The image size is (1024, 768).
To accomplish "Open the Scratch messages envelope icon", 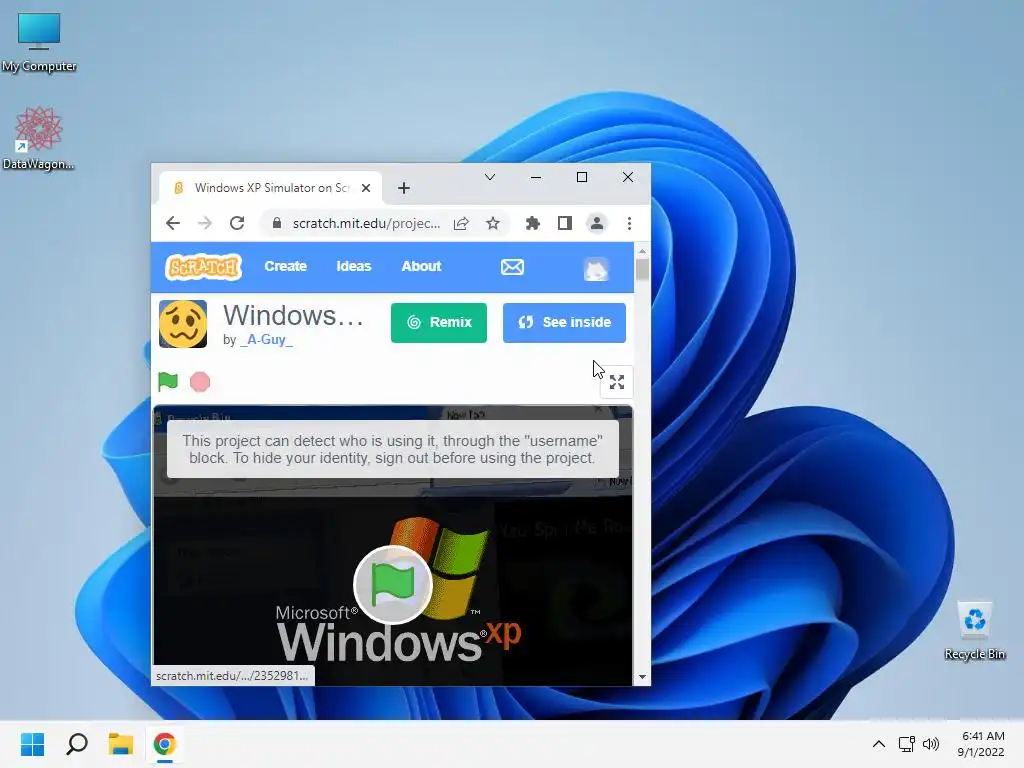I will (x=512, y=267).
